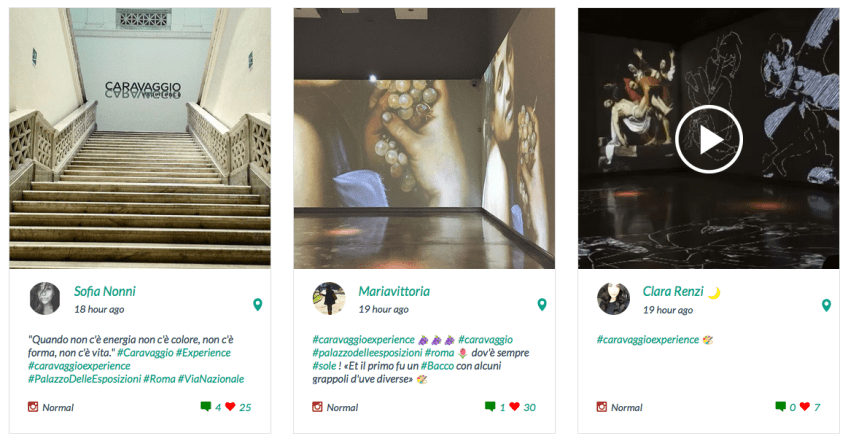Click location pin on Clara Renzi's post
848x441 pixels.
point(826,305)
